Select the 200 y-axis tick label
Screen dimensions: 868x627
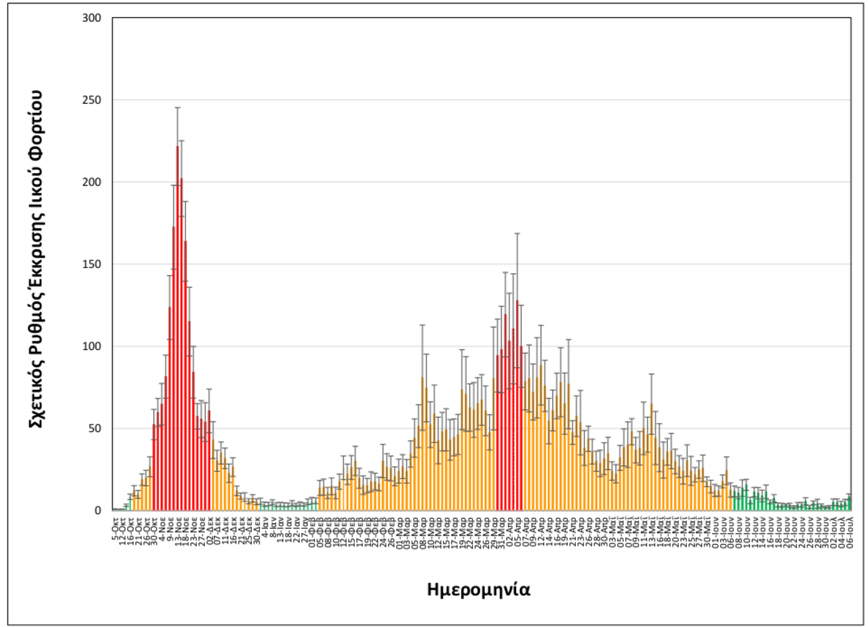click(x=91, y=183)
